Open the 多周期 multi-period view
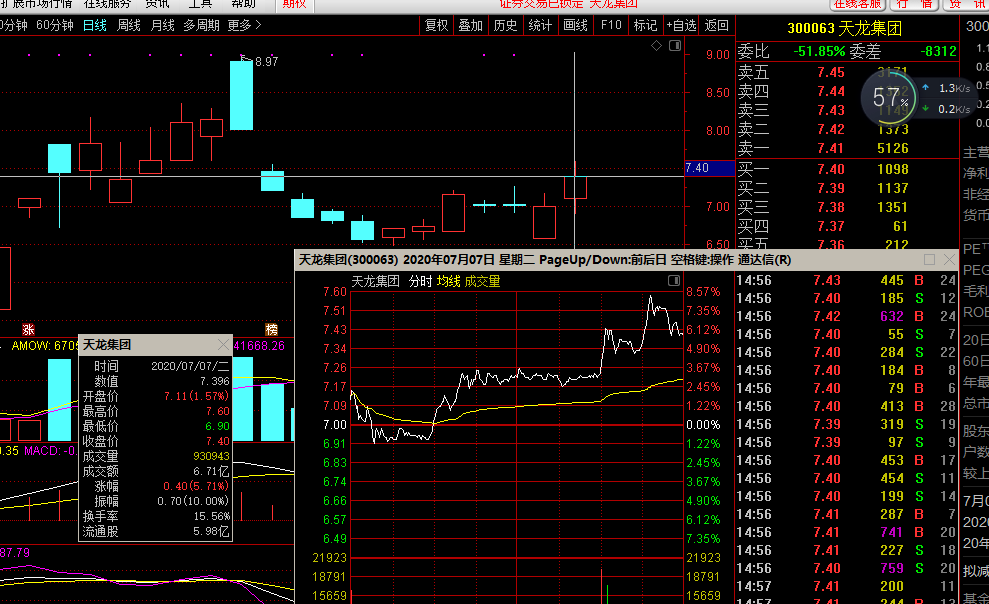The image size is (989, 604). tap(201, 25)
